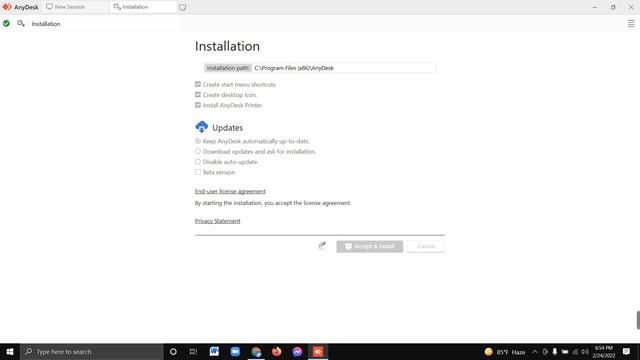This screenshot has height=360, width=640.
Task: Enable the Beta version checkbox
Action: 198,172
